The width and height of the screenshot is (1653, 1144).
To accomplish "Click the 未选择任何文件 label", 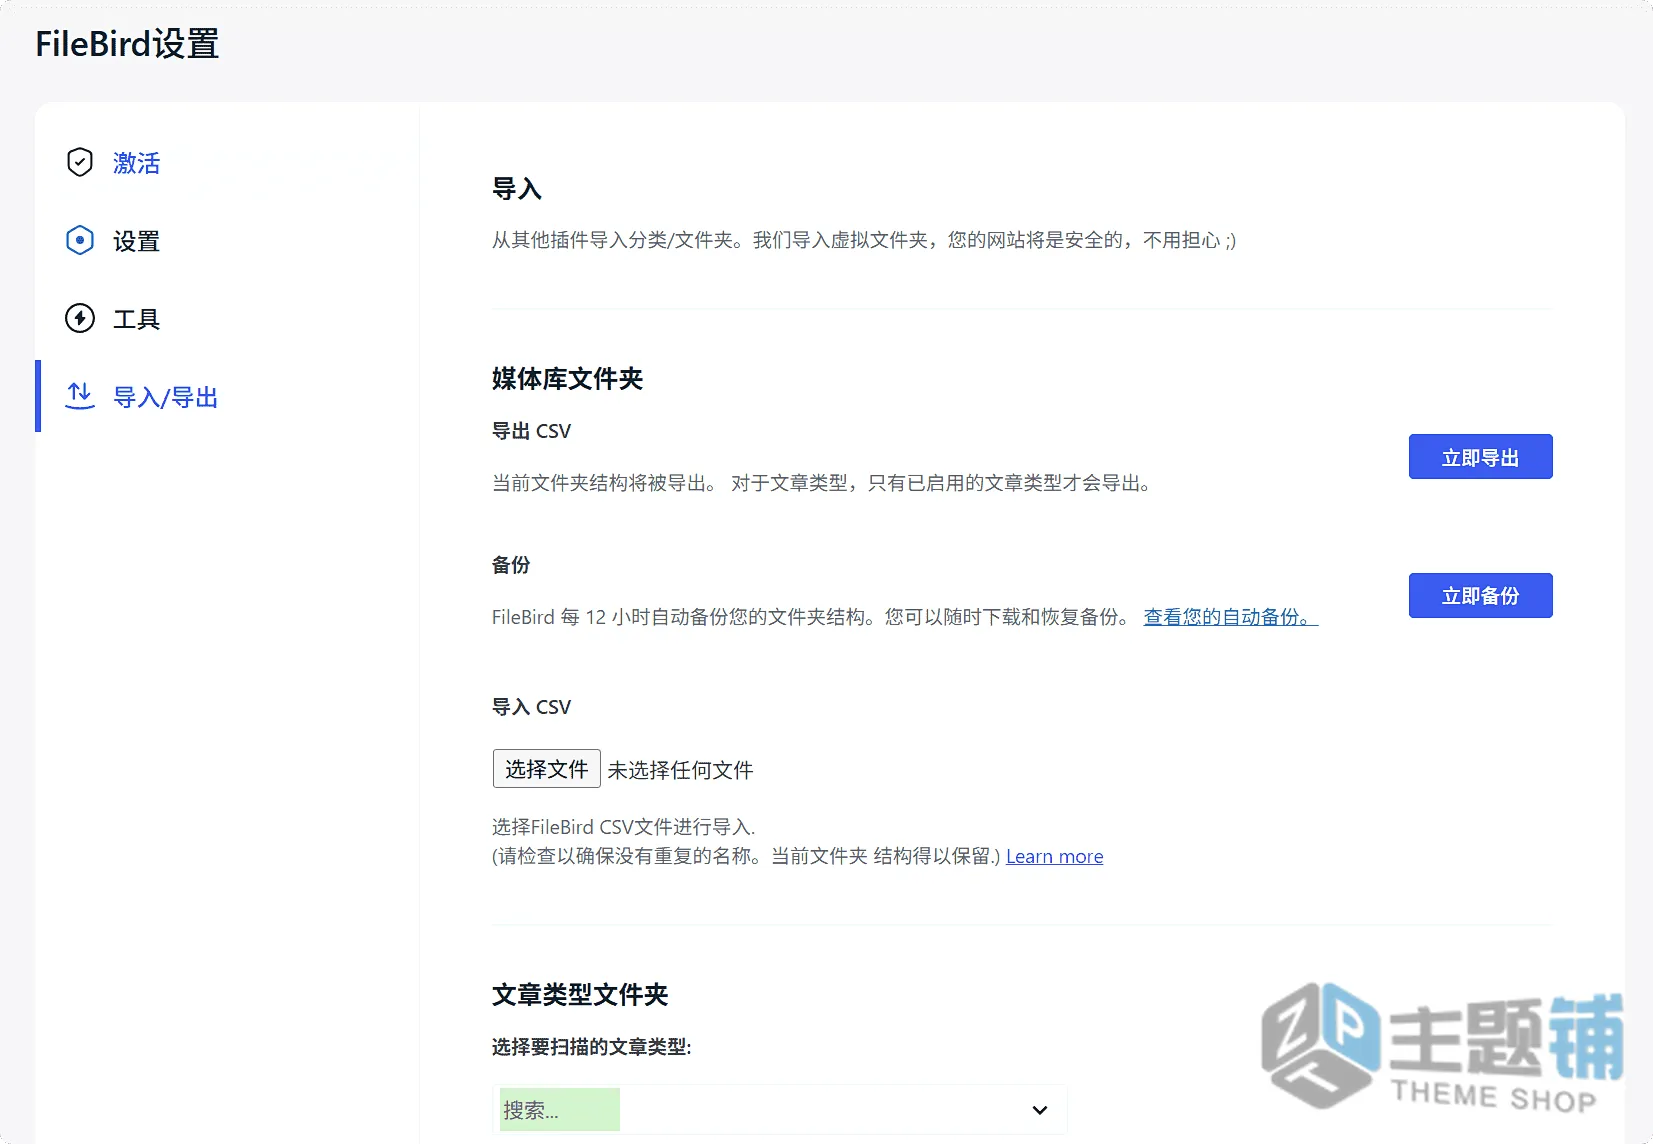I will coord(680,770).
